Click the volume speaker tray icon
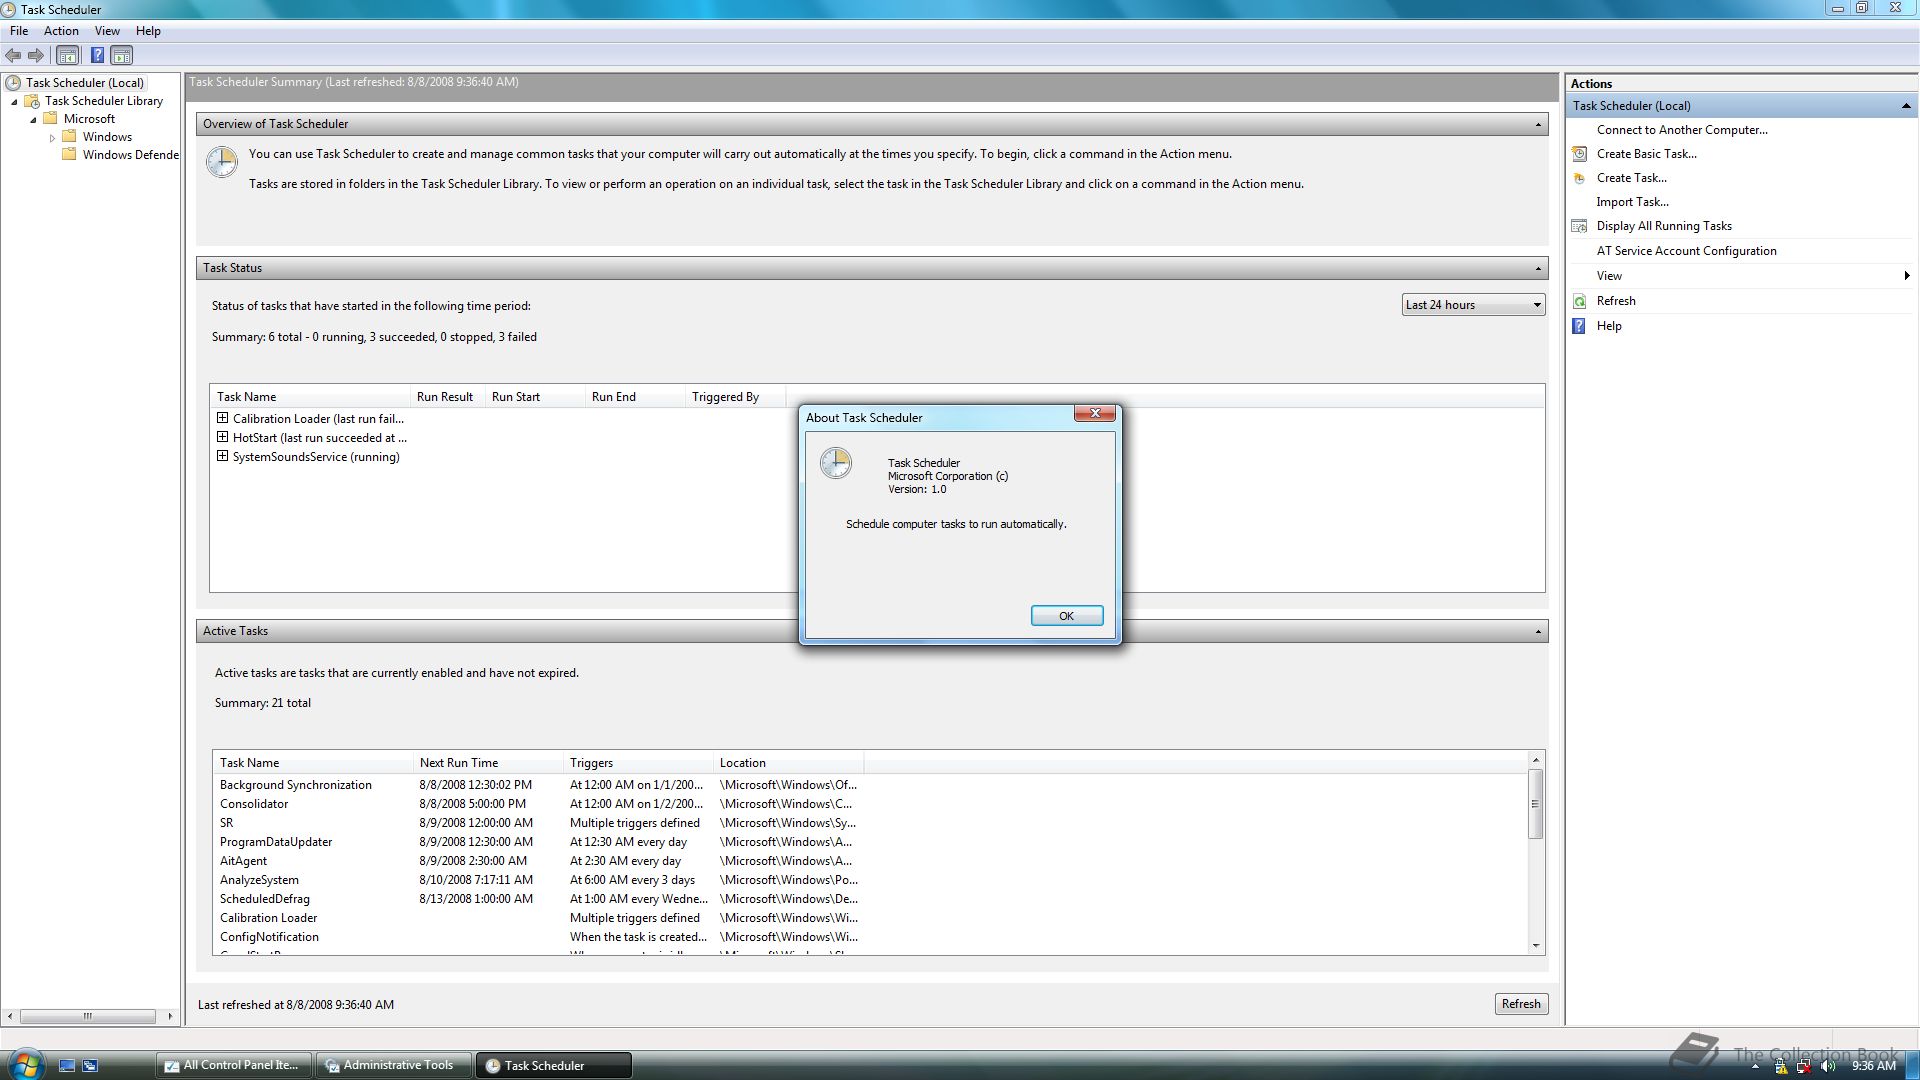 (1828, 1066)
